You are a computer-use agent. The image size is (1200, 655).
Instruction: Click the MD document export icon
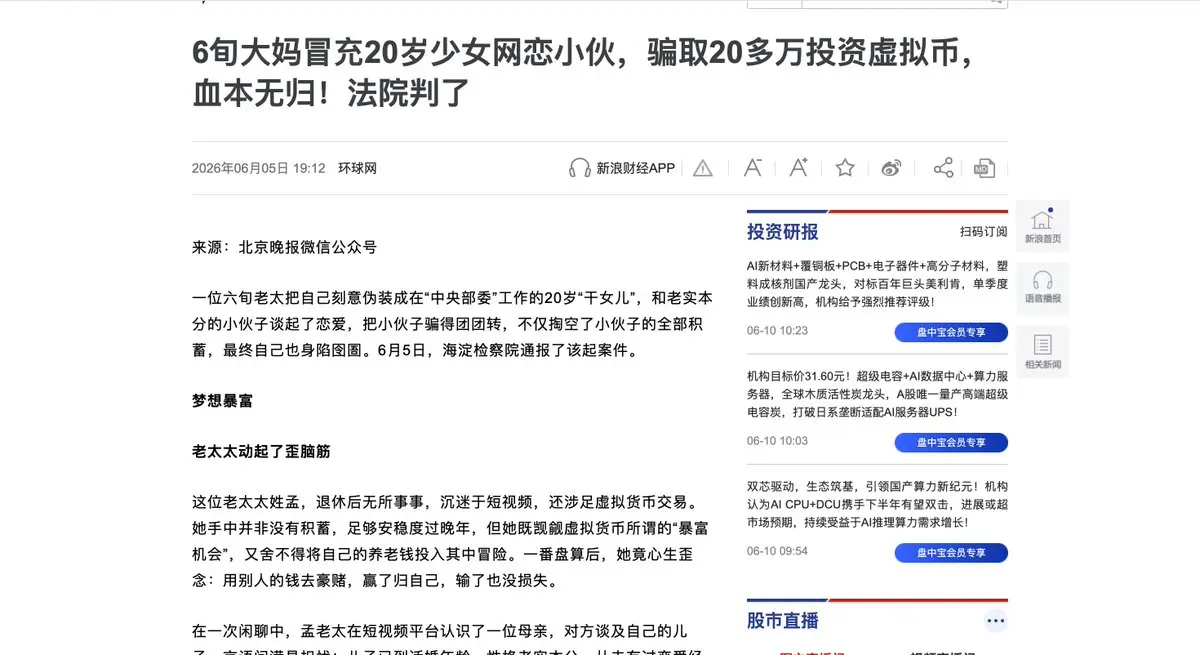pos(985,168)
